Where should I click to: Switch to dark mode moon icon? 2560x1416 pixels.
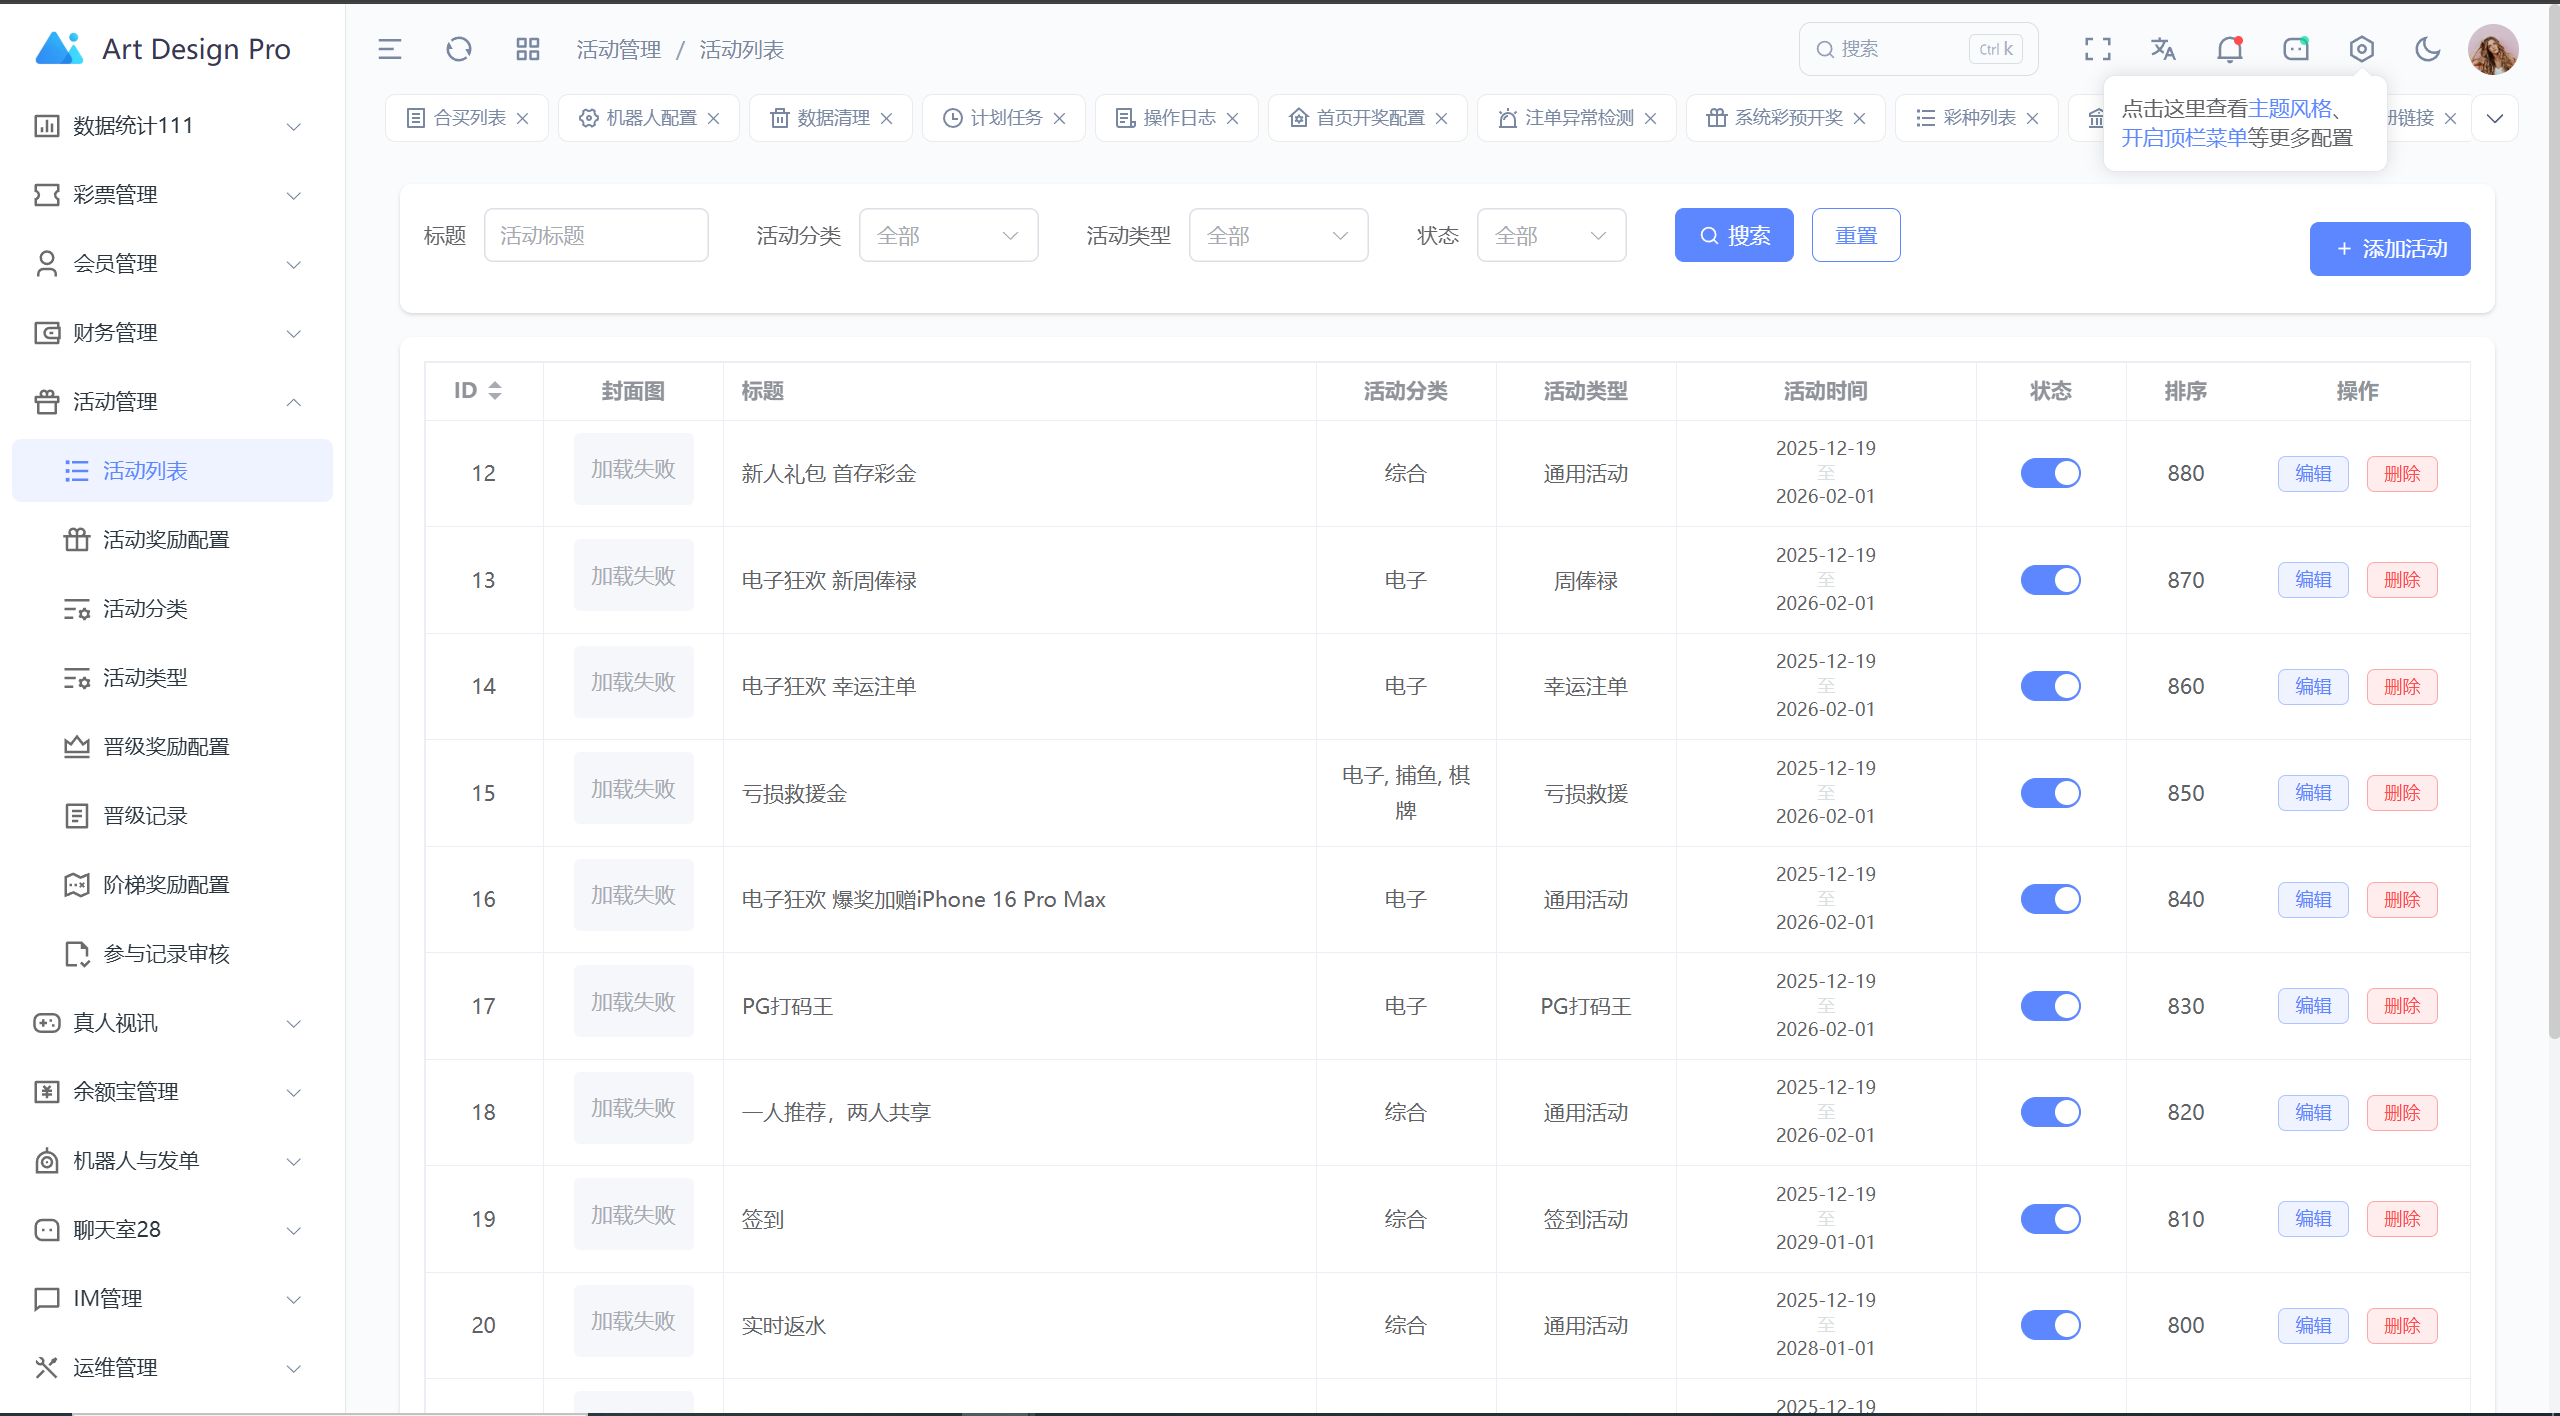2427,49
